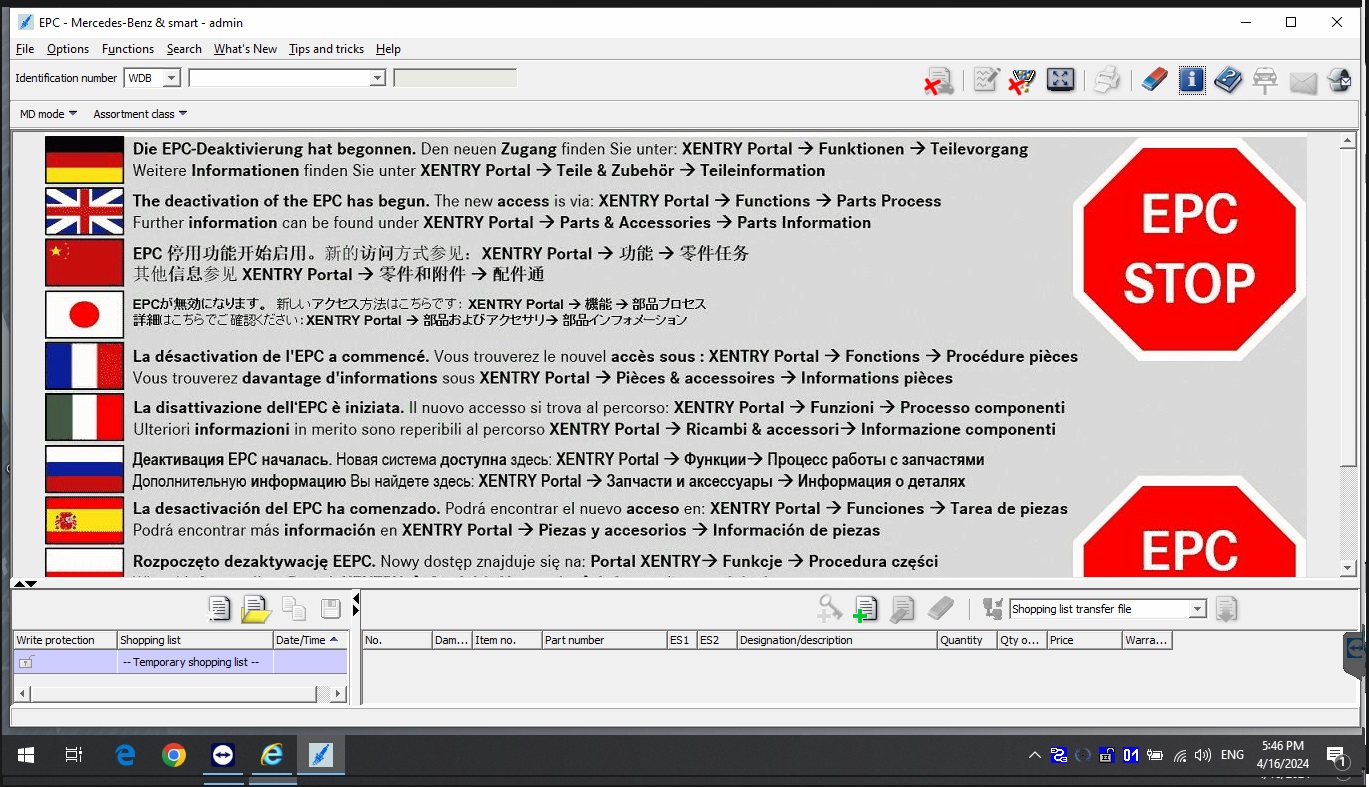Open the help book icon
This screenshot has height=787, width=1369.
coord(1228,80)
